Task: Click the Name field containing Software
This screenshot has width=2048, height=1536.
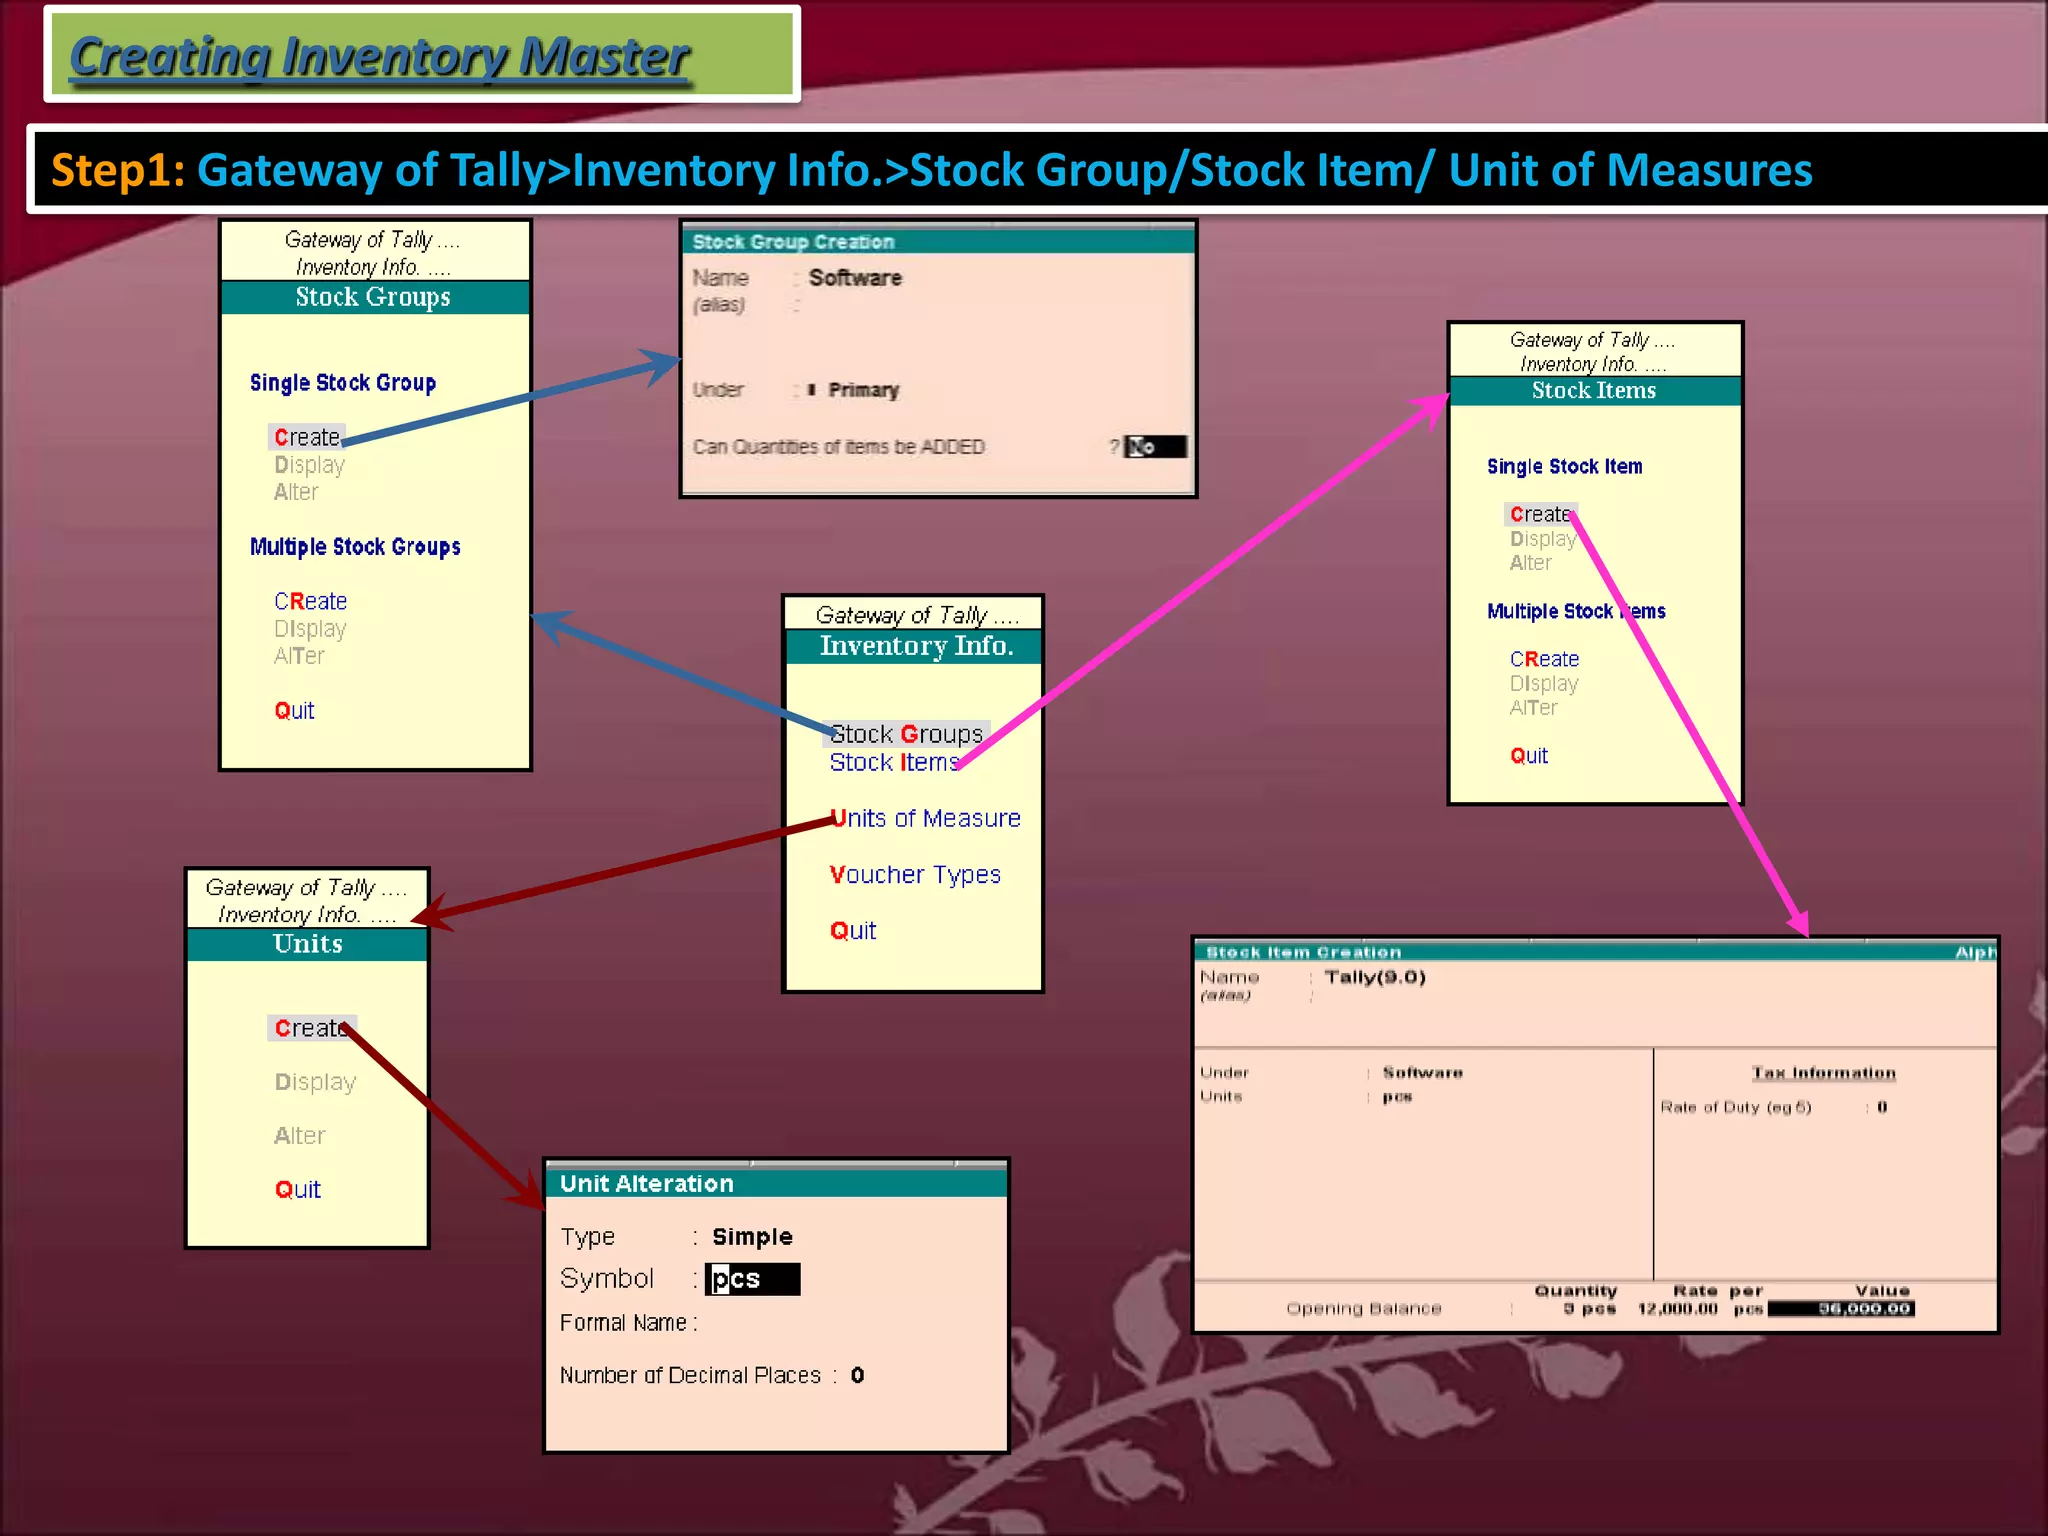Action: coord(855,278)
